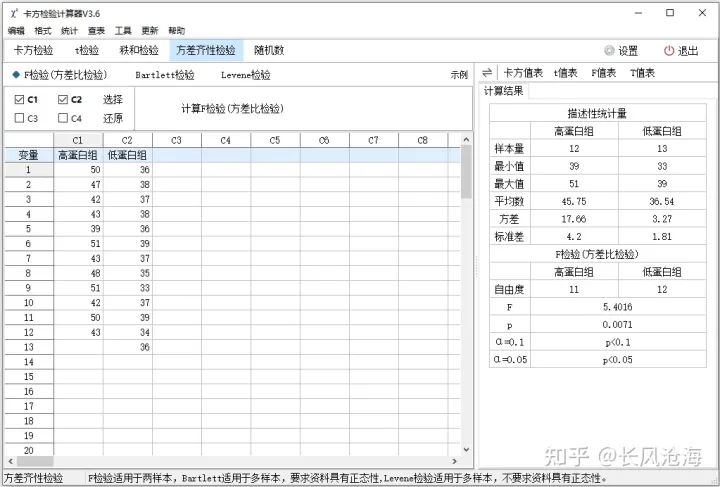Switch to the 随机数 tab
The width and height of the screenshot is (720, 487).
tap(269, 50)
